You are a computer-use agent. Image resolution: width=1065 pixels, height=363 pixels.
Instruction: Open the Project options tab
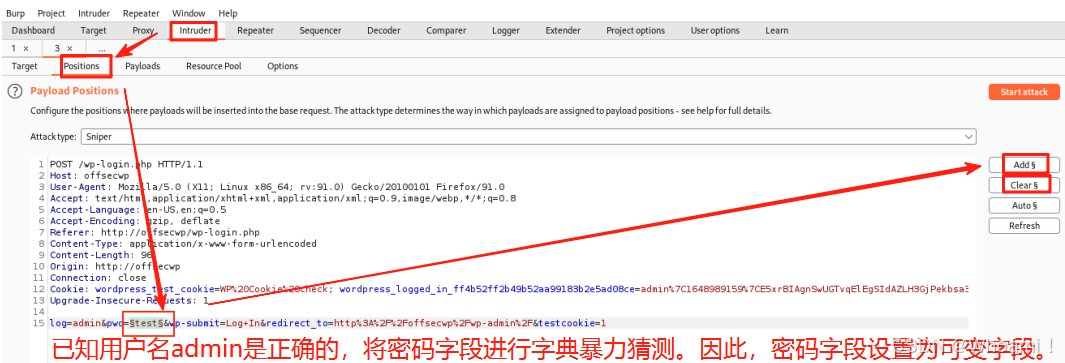point(635,31)
